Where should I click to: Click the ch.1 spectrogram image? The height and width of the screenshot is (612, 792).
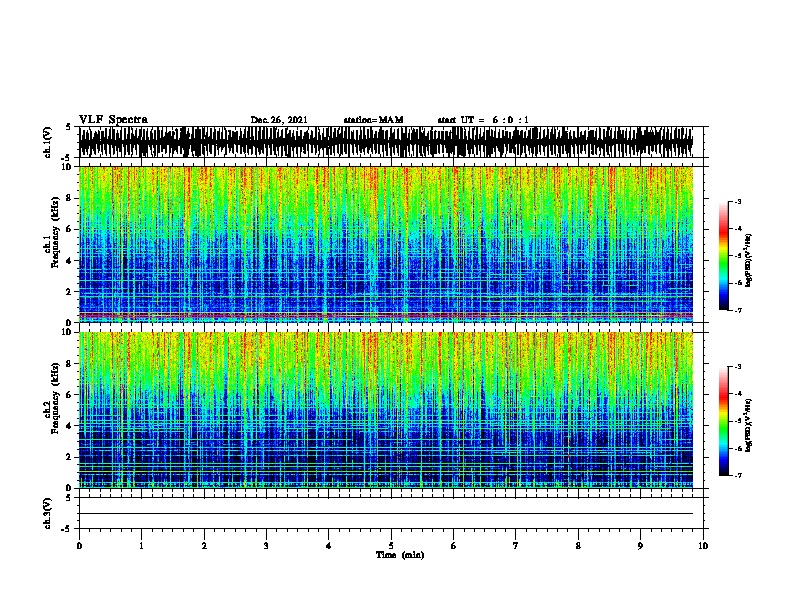tap(386, 244)
